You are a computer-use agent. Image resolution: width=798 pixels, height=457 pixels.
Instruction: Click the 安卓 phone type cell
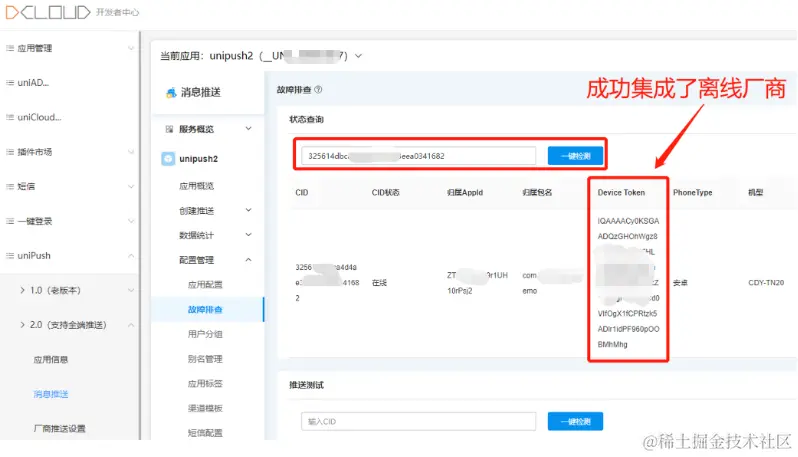click(x=680, y=283)
